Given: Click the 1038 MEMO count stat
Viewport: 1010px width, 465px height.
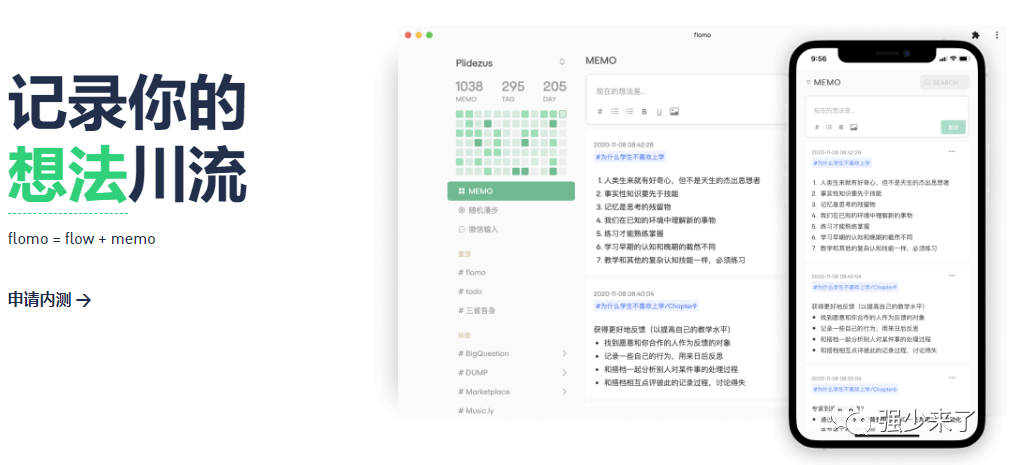Looking at the screenshot, I should 469,91.
